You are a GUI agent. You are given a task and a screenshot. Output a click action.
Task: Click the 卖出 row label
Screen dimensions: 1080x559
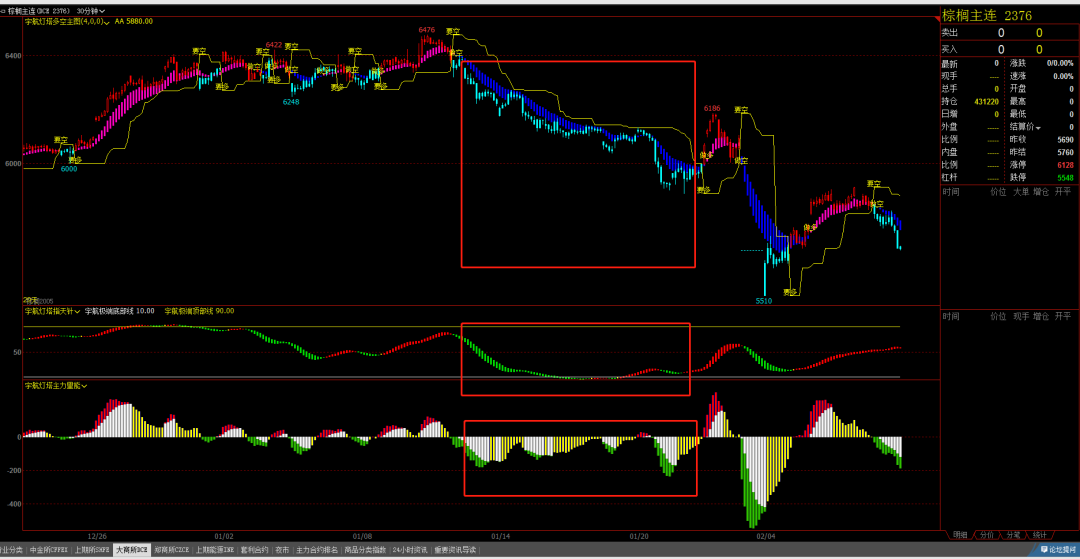[x=950, y=32]
